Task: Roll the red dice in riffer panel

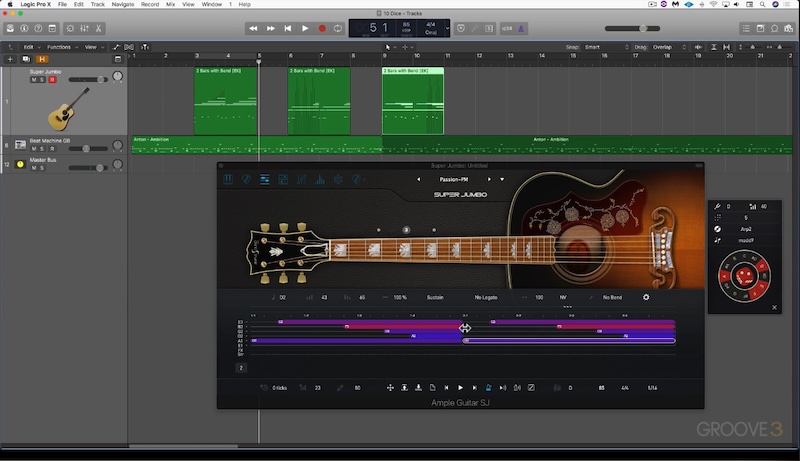Action: [x=744, y=276]
